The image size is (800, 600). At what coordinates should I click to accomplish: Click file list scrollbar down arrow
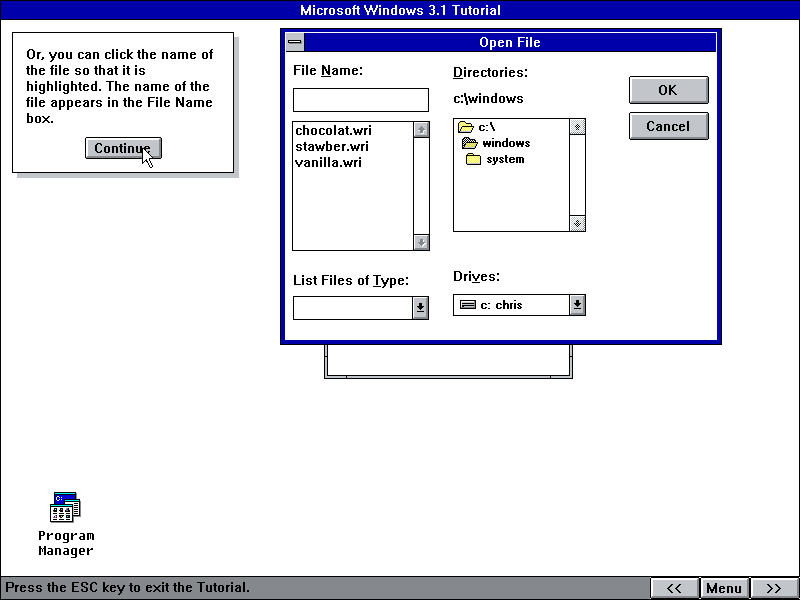click(421, 242)
